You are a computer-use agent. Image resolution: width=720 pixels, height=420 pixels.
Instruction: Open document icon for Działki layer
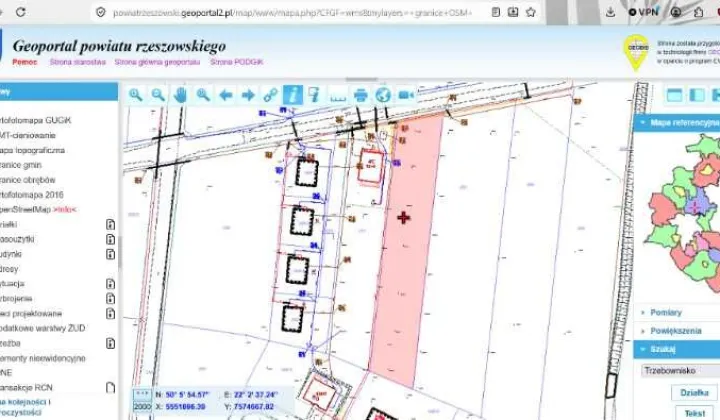pos(110,224)
